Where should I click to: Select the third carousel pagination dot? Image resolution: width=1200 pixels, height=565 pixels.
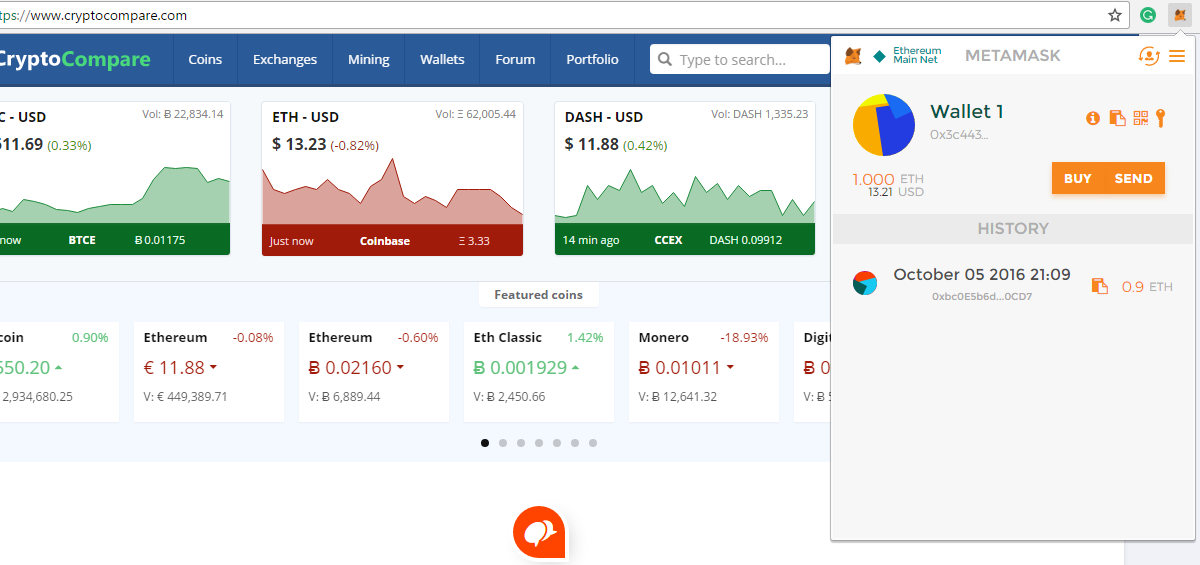(521, 443)
